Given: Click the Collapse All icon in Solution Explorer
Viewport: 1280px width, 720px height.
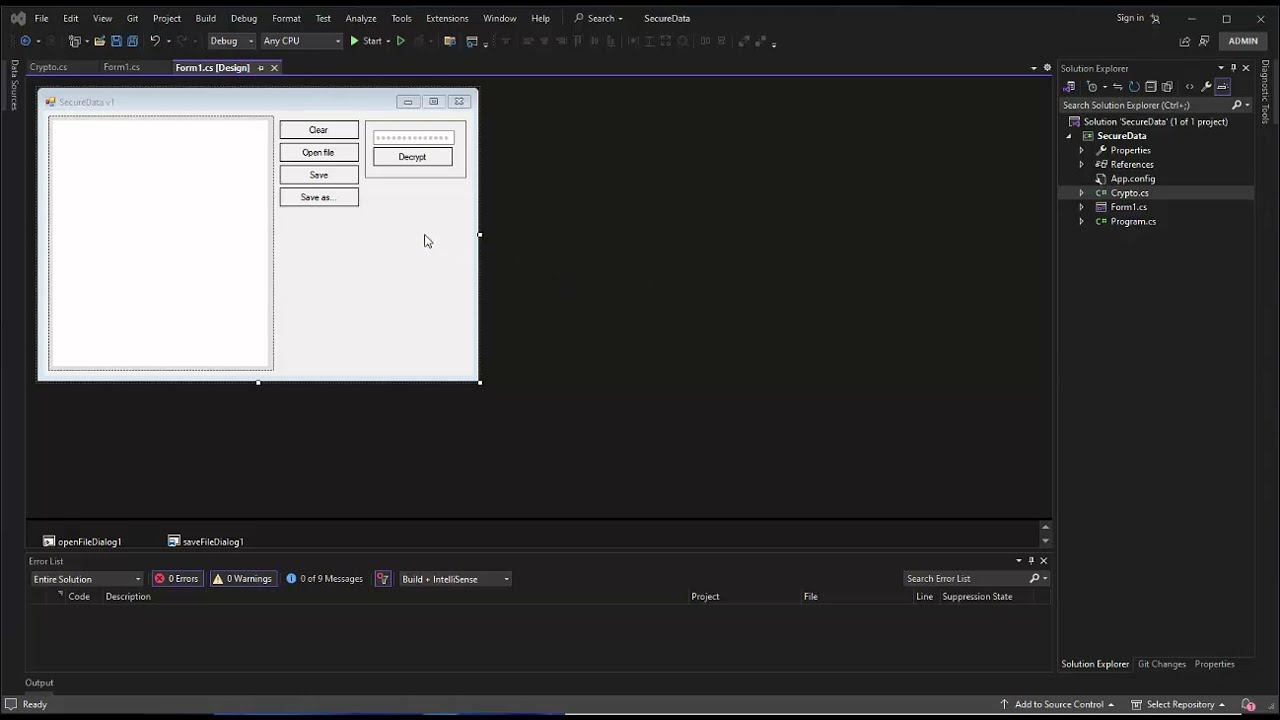Looking at the screenshot, I should tap(1151, 87).
